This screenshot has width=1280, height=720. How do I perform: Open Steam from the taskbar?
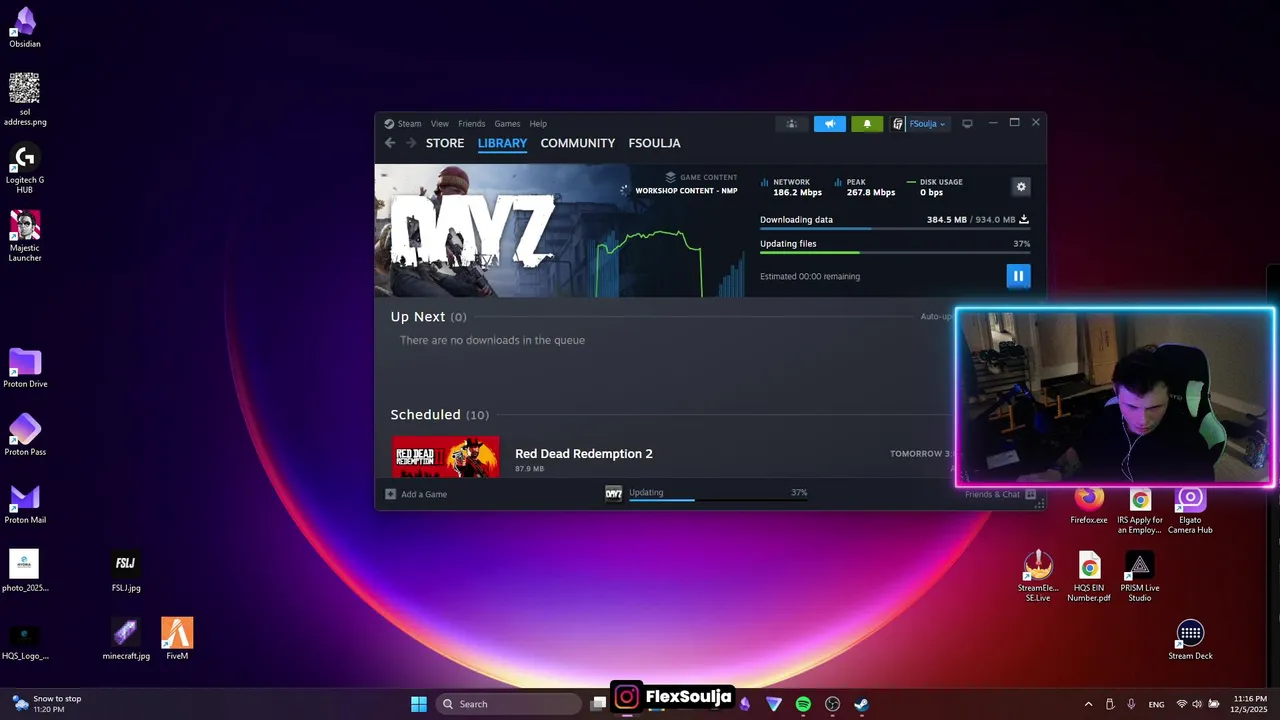click(x=861, y=704)
